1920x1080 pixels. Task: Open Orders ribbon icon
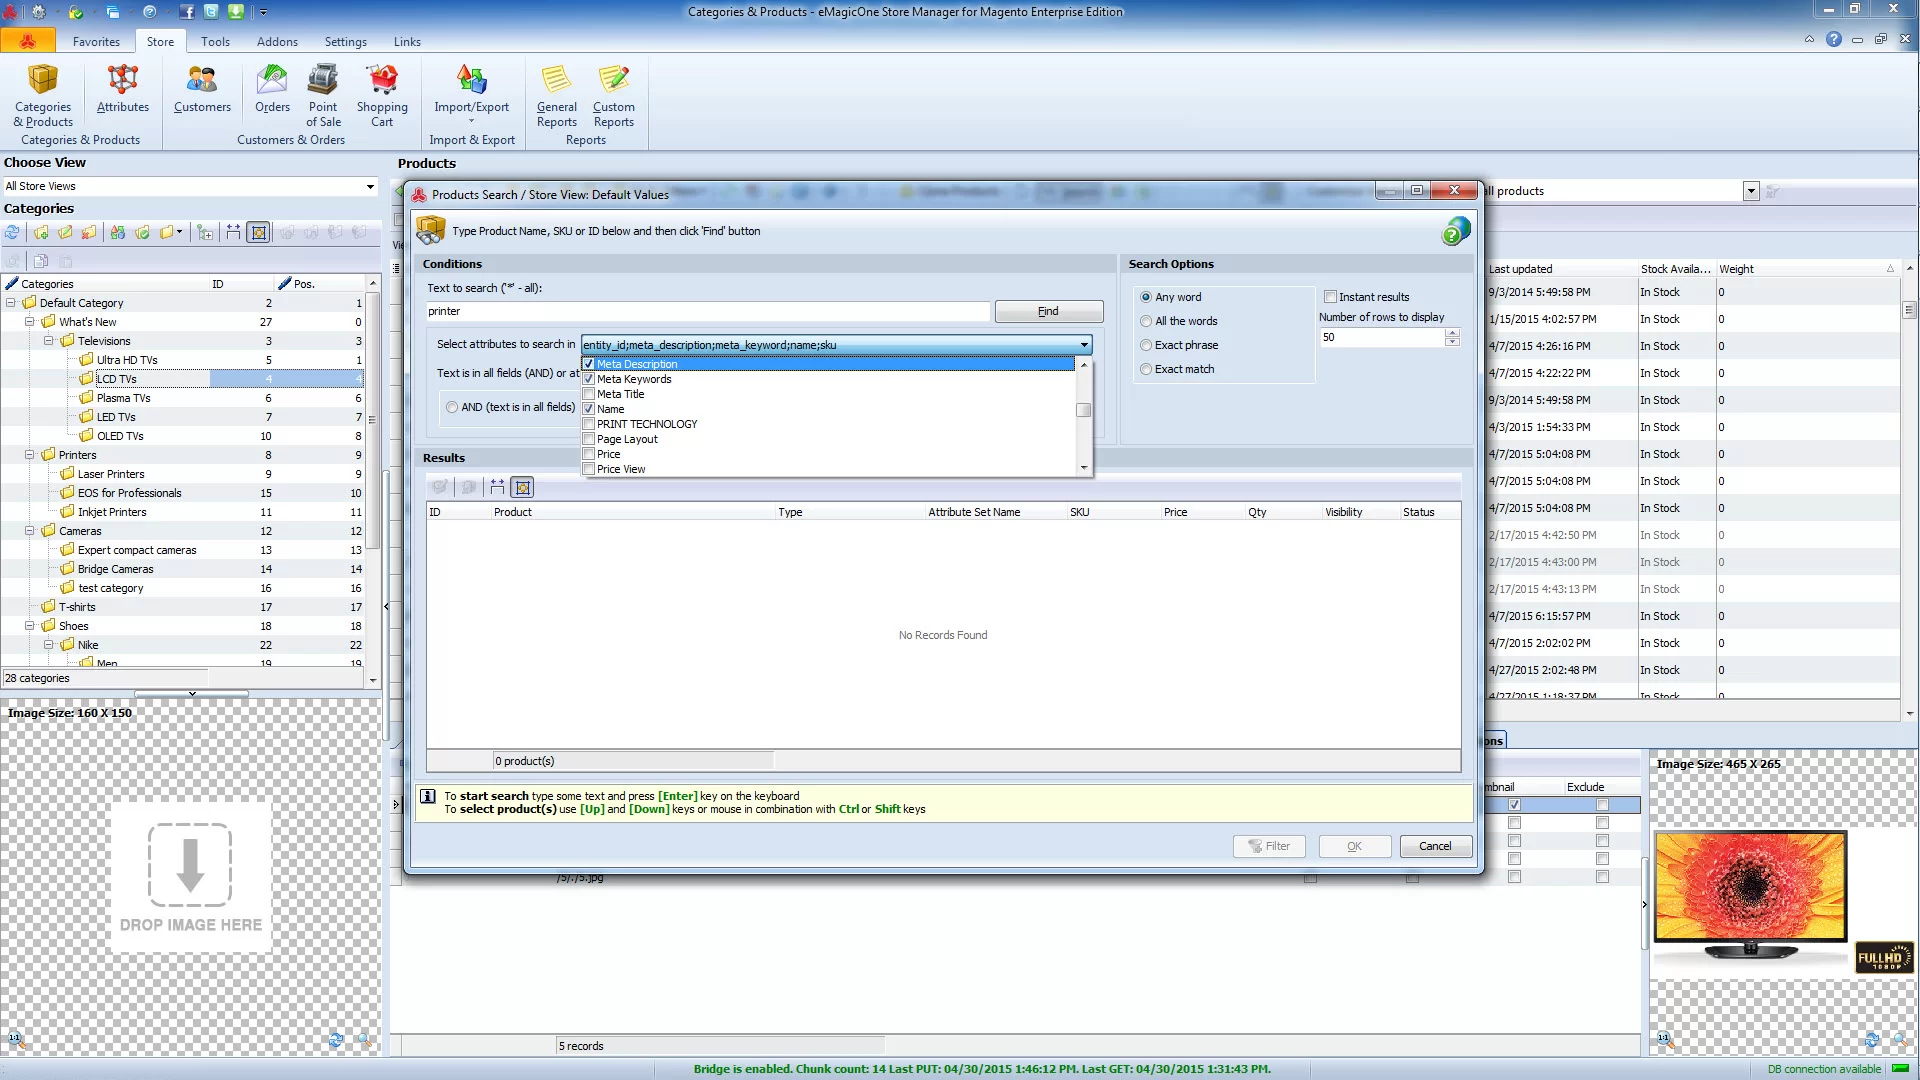point(272,88)
